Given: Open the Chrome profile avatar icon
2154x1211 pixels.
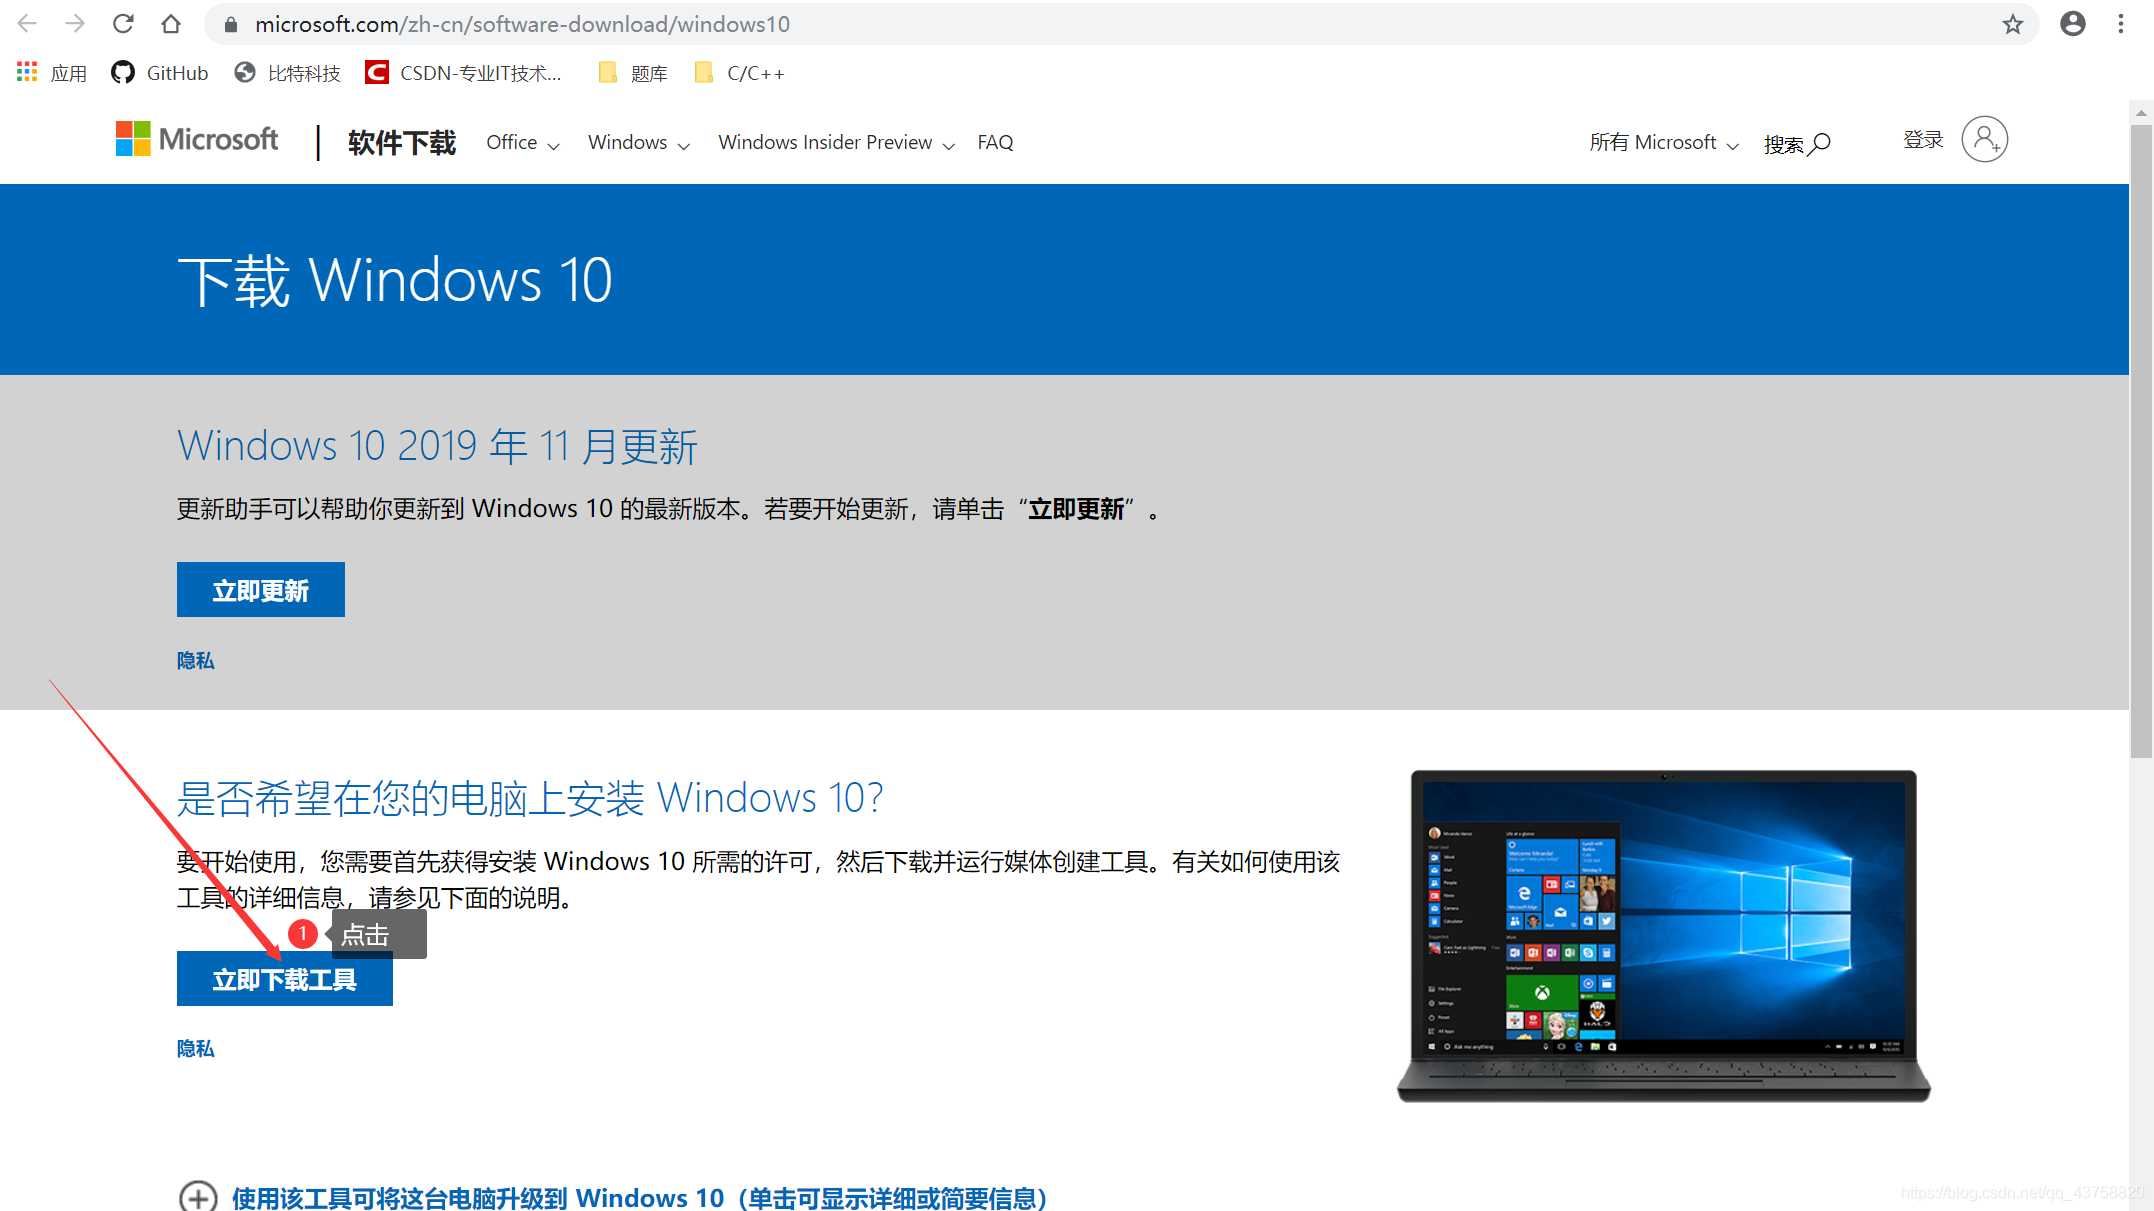Looking at the screenshot, I should click(x=2073, y=24).
